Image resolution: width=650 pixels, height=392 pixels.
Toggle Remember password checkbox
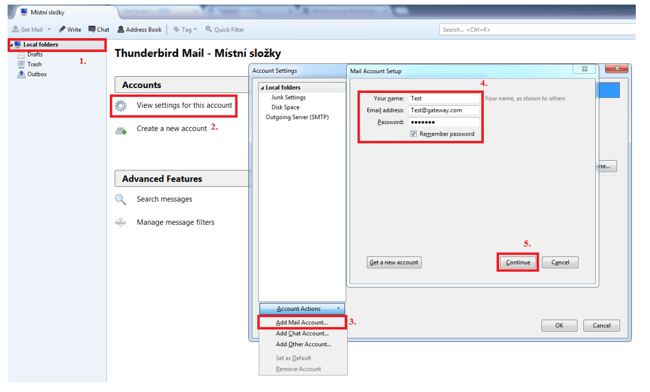point(413,134)
